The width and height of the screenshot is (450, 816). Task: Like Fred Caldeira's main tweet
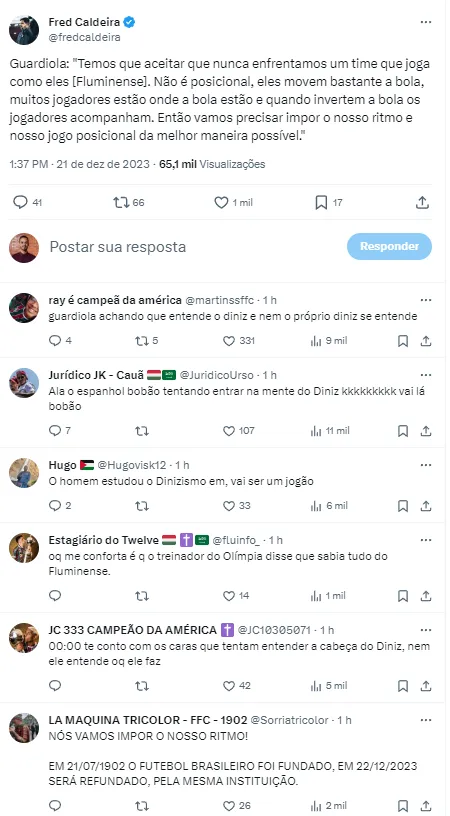point(222,202)
